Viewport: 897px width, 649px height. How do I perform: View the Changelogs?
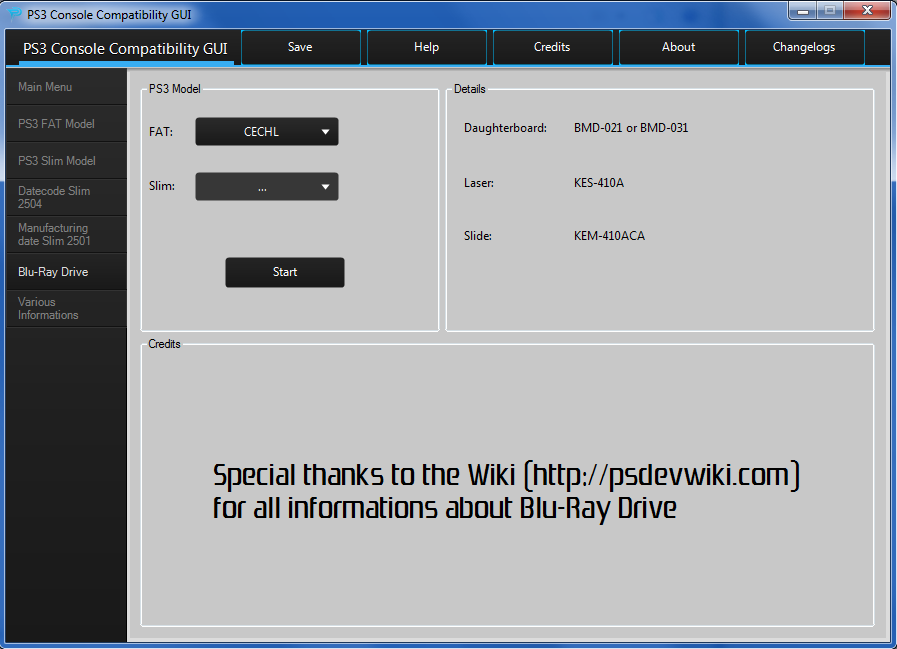coord(804,48)
